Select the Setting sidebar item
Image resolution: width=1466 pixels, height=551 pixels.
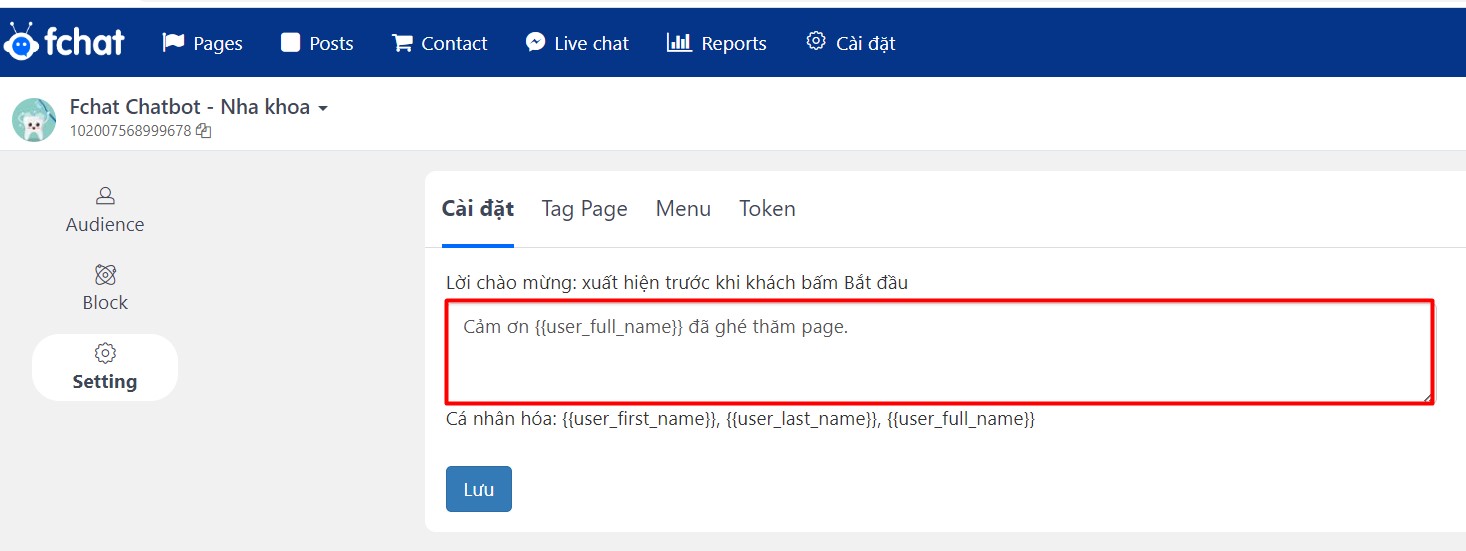coord(105,367)
